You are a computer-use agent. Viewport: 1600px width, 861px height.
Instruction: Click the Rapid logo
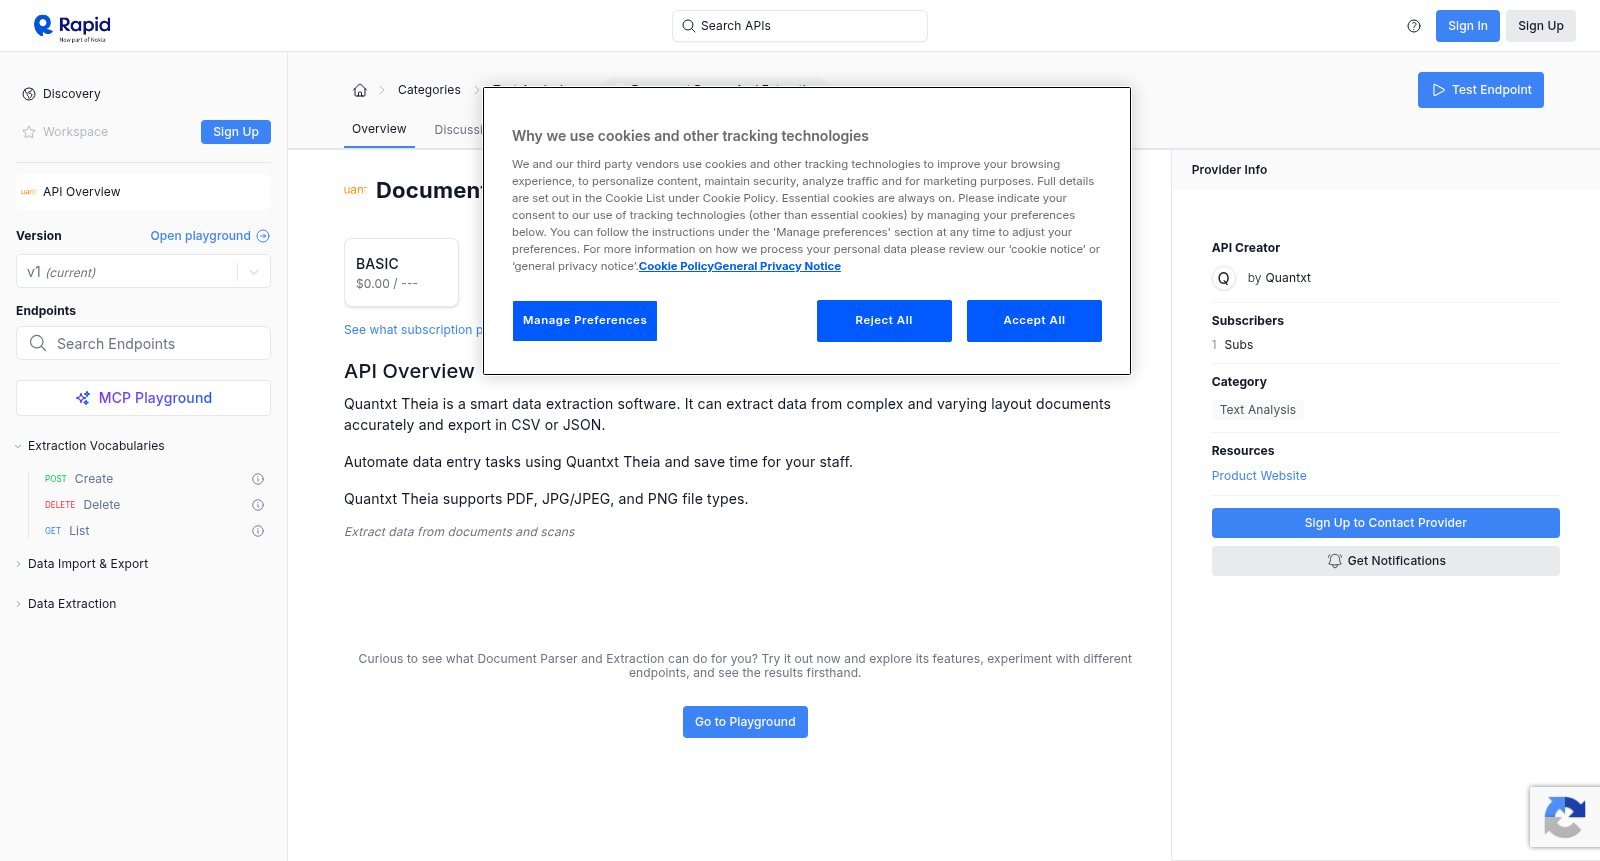click(72, 27)
